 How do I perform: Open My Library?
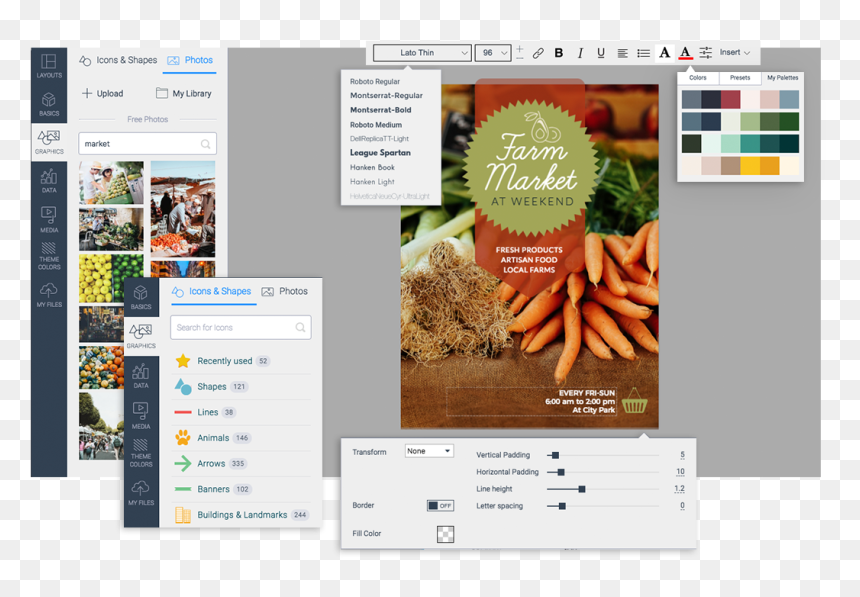(184, 93)
